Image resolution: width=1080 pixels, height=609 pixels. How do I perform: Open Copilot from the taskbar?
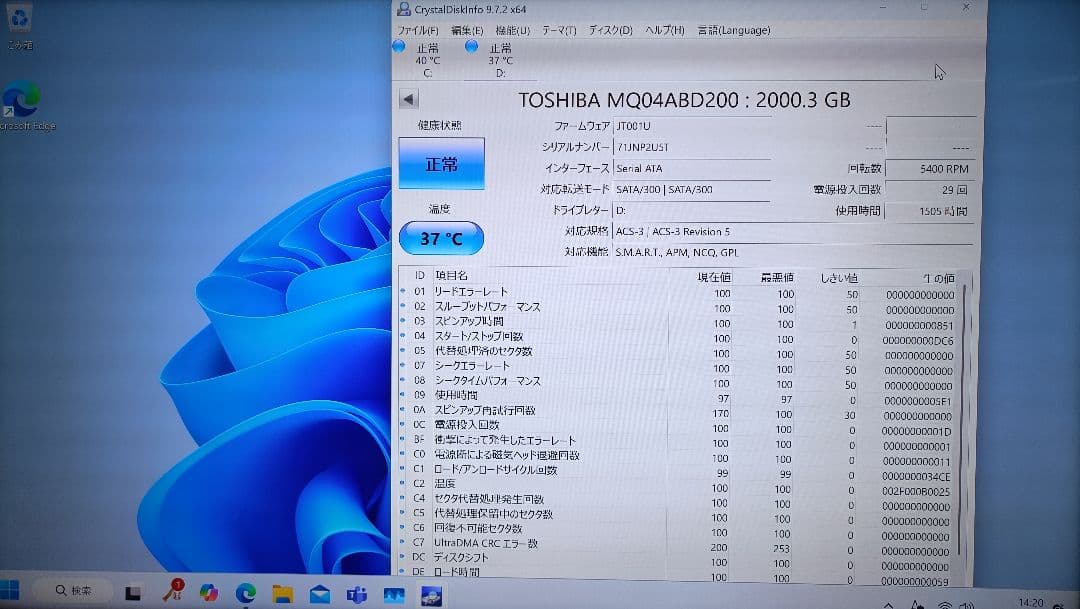click(207, 597)
